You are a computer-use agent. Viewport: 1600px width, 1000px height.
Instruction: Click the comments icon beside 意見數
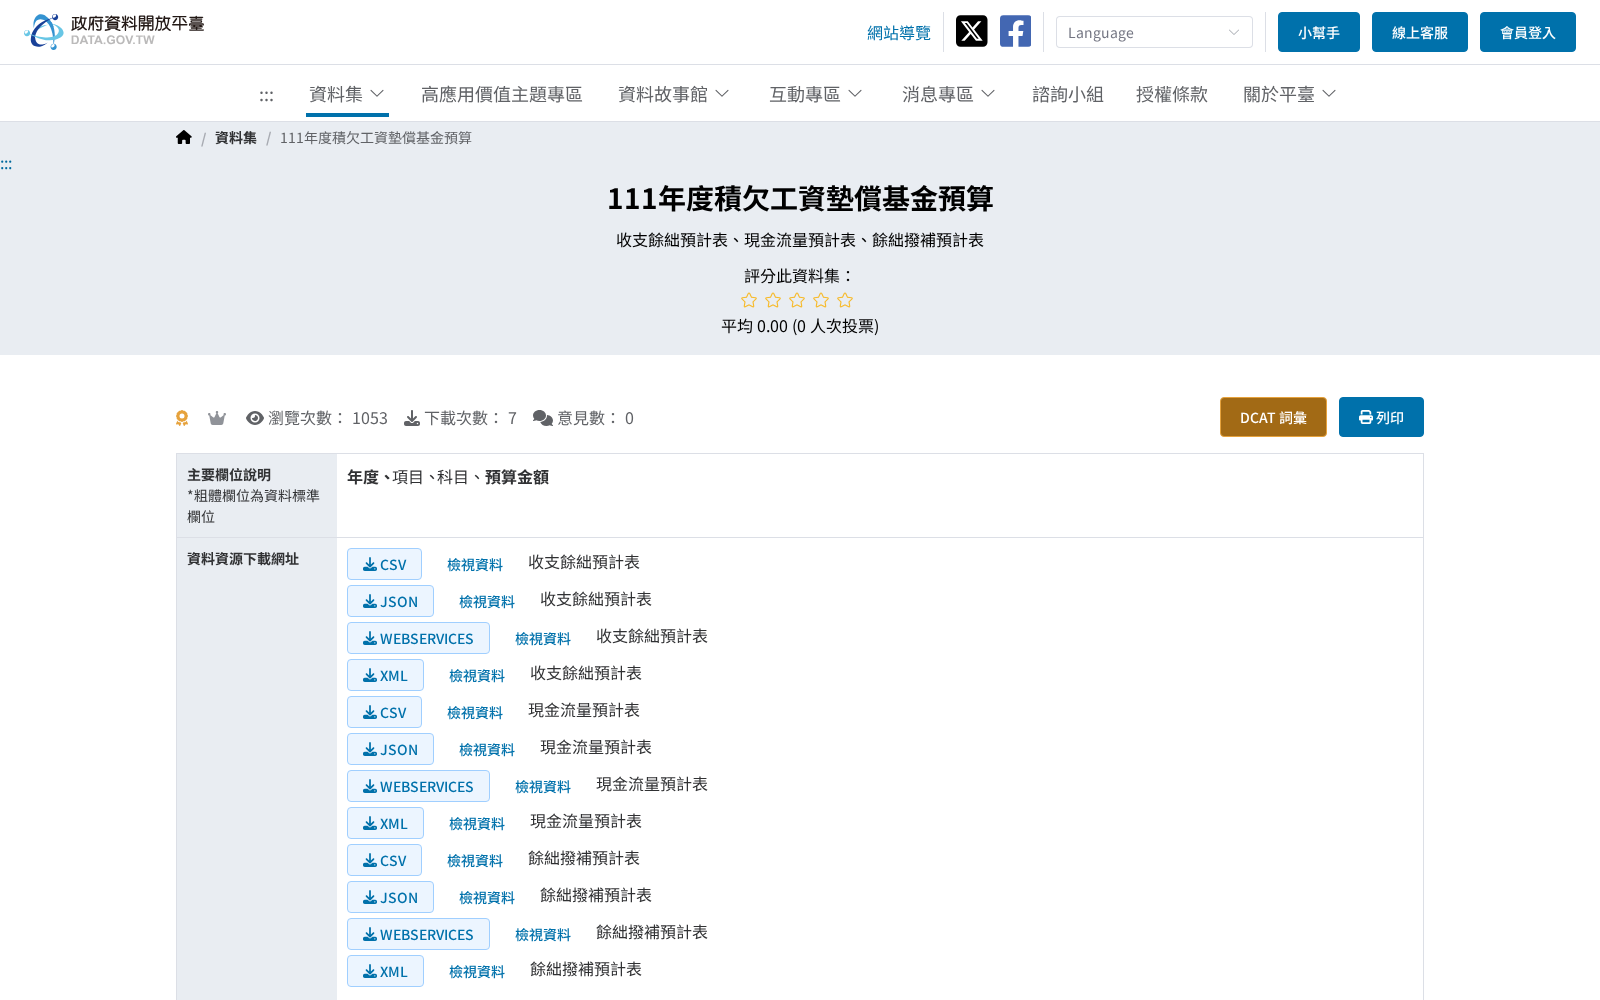tap(543, 418)
